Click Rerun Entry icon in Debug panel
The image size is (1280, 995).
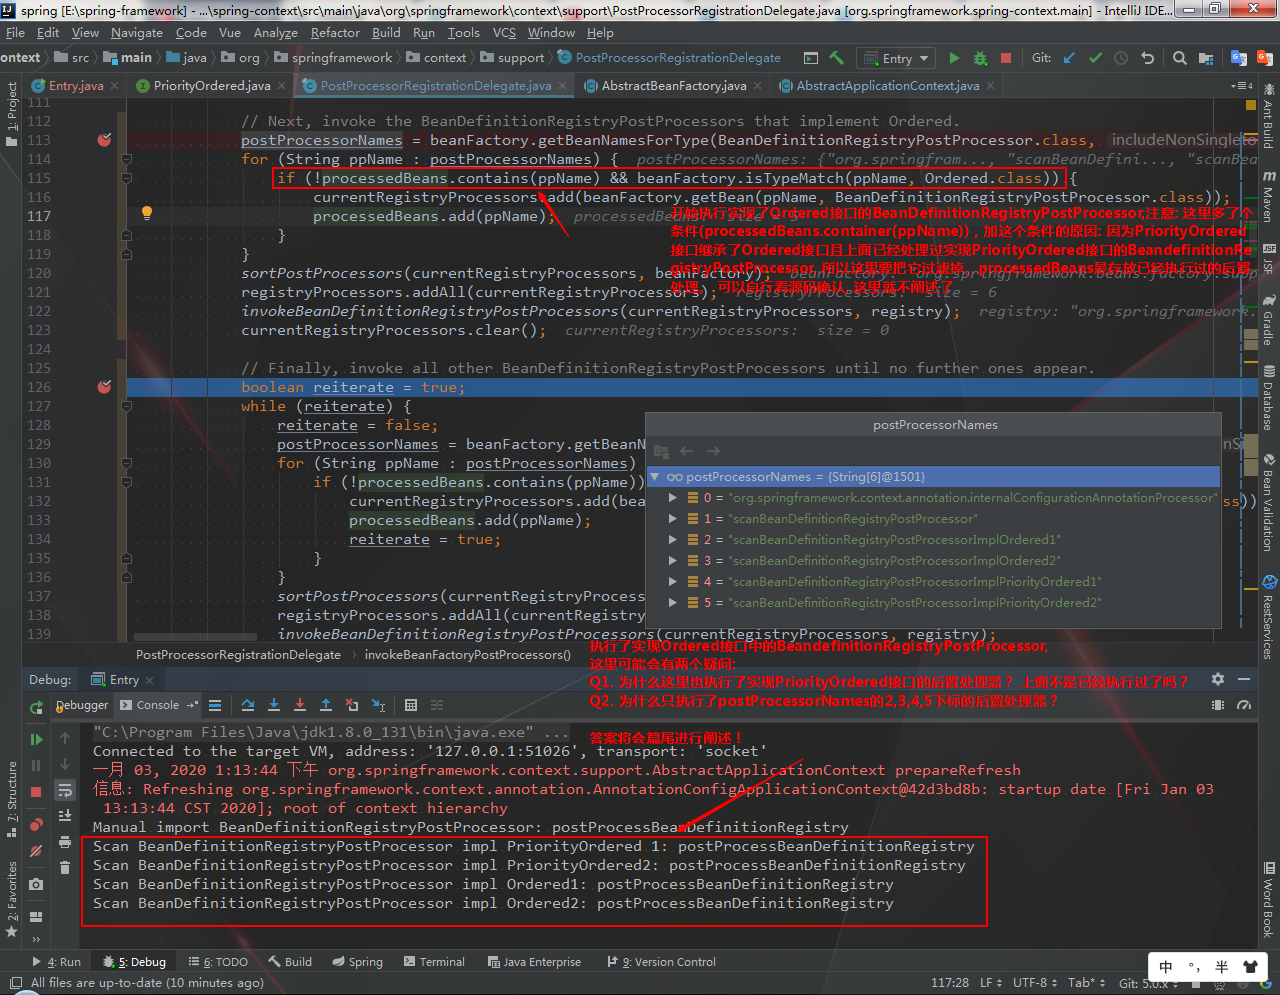36,707
